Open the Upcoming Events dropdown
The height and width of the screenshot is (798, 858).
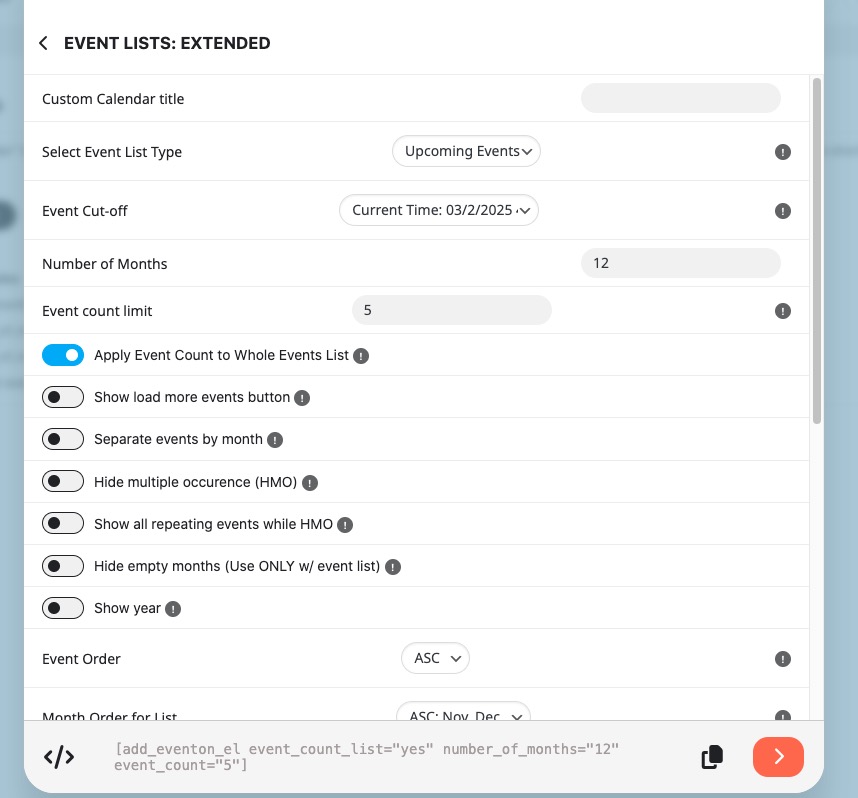pos(466,151)
